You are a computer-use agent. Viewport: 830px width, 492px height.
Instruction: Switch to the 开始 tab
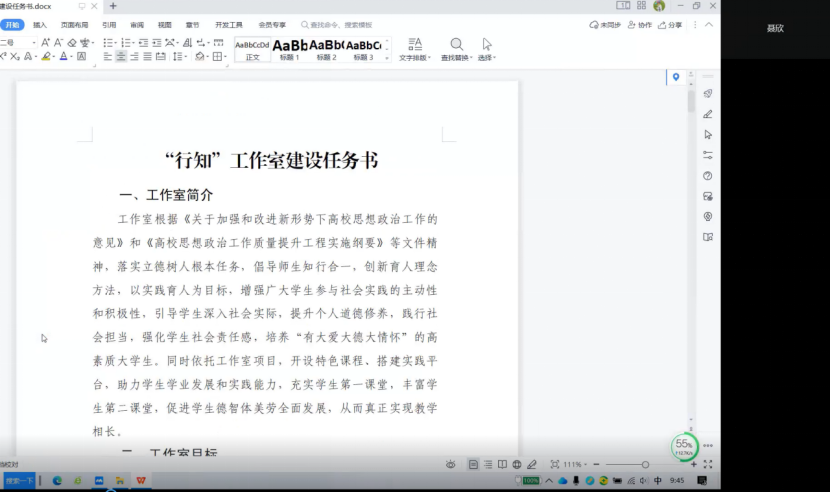pos(12,25)
